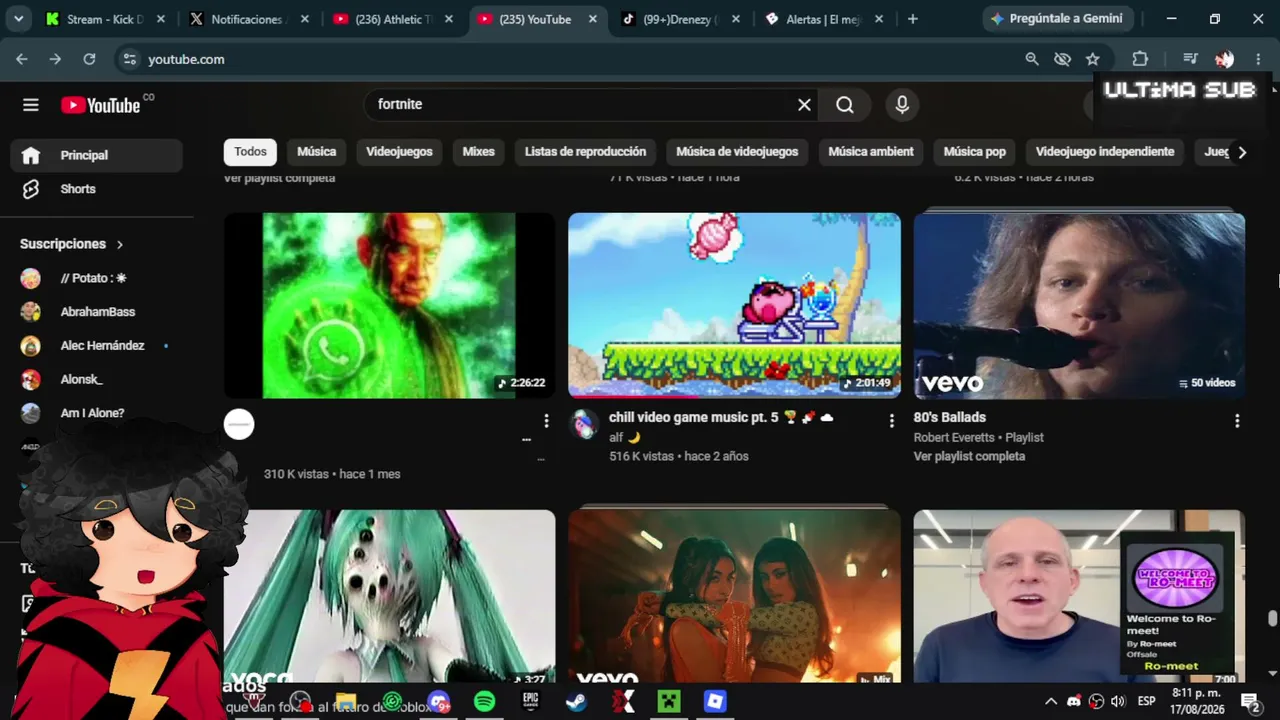Open the Chrome three-dot menu
The height and width of the screenshot is (720, 1280).
1258,59
